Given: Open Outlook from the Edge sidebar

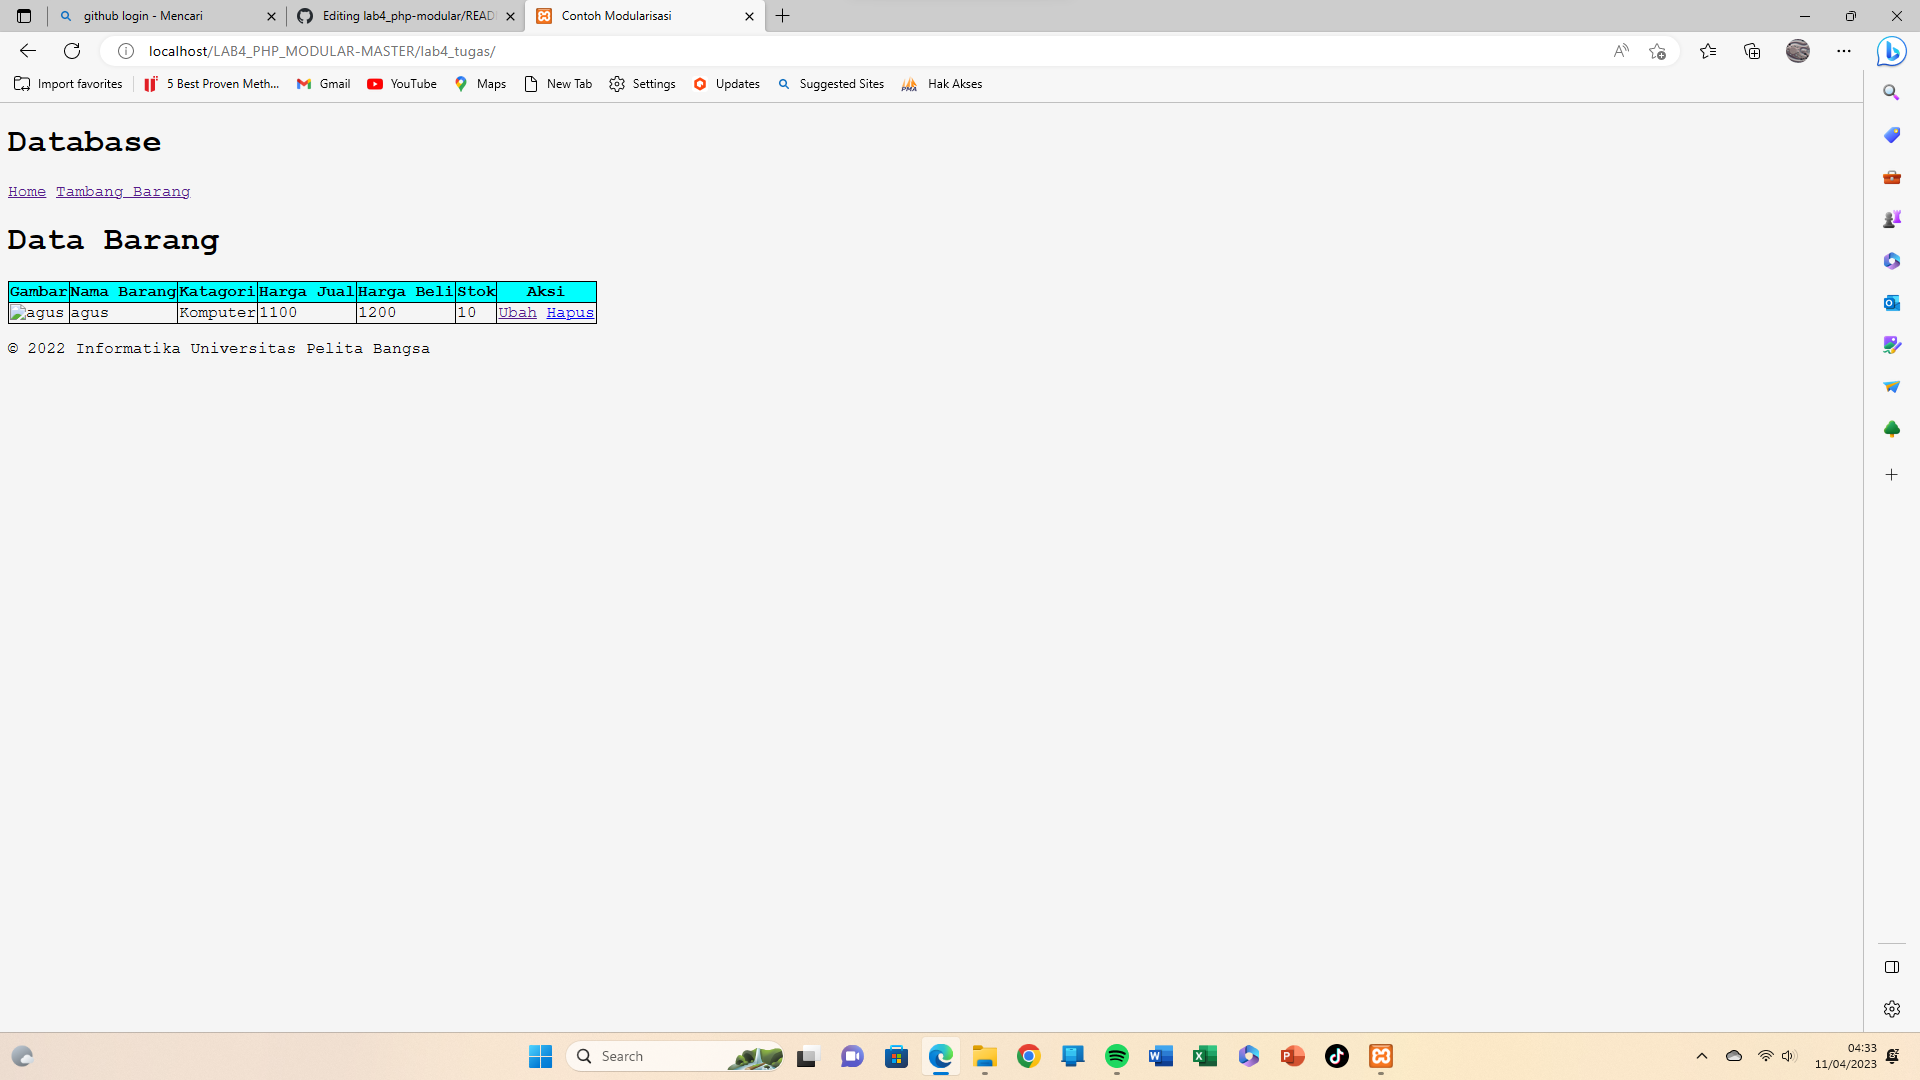Looking at the screenshot, I should 1893,303.
